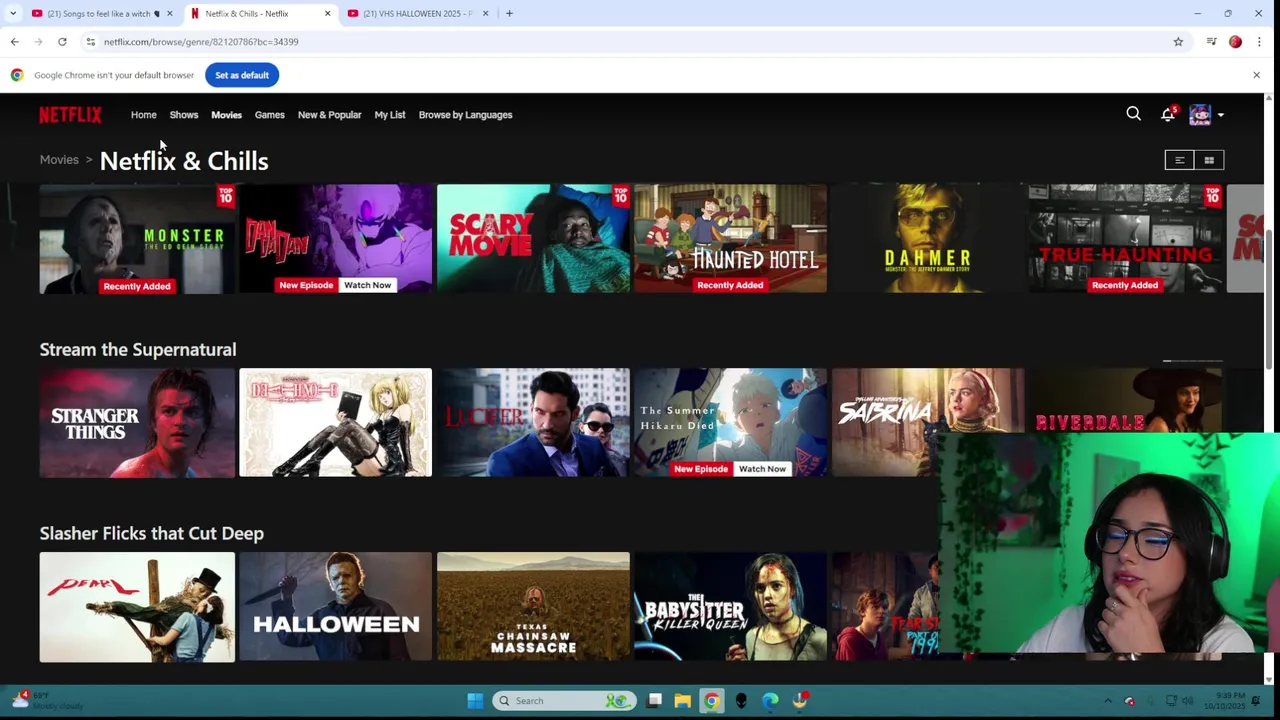
Task: Switch to list view layout
Action: tap(1179, 160)
